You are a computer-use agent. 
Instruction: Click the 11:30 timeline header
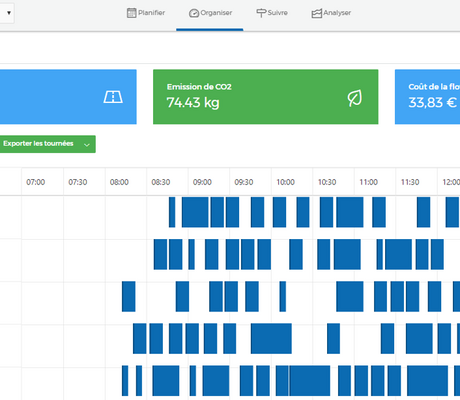pyautogui.click(x=410, y=182)
